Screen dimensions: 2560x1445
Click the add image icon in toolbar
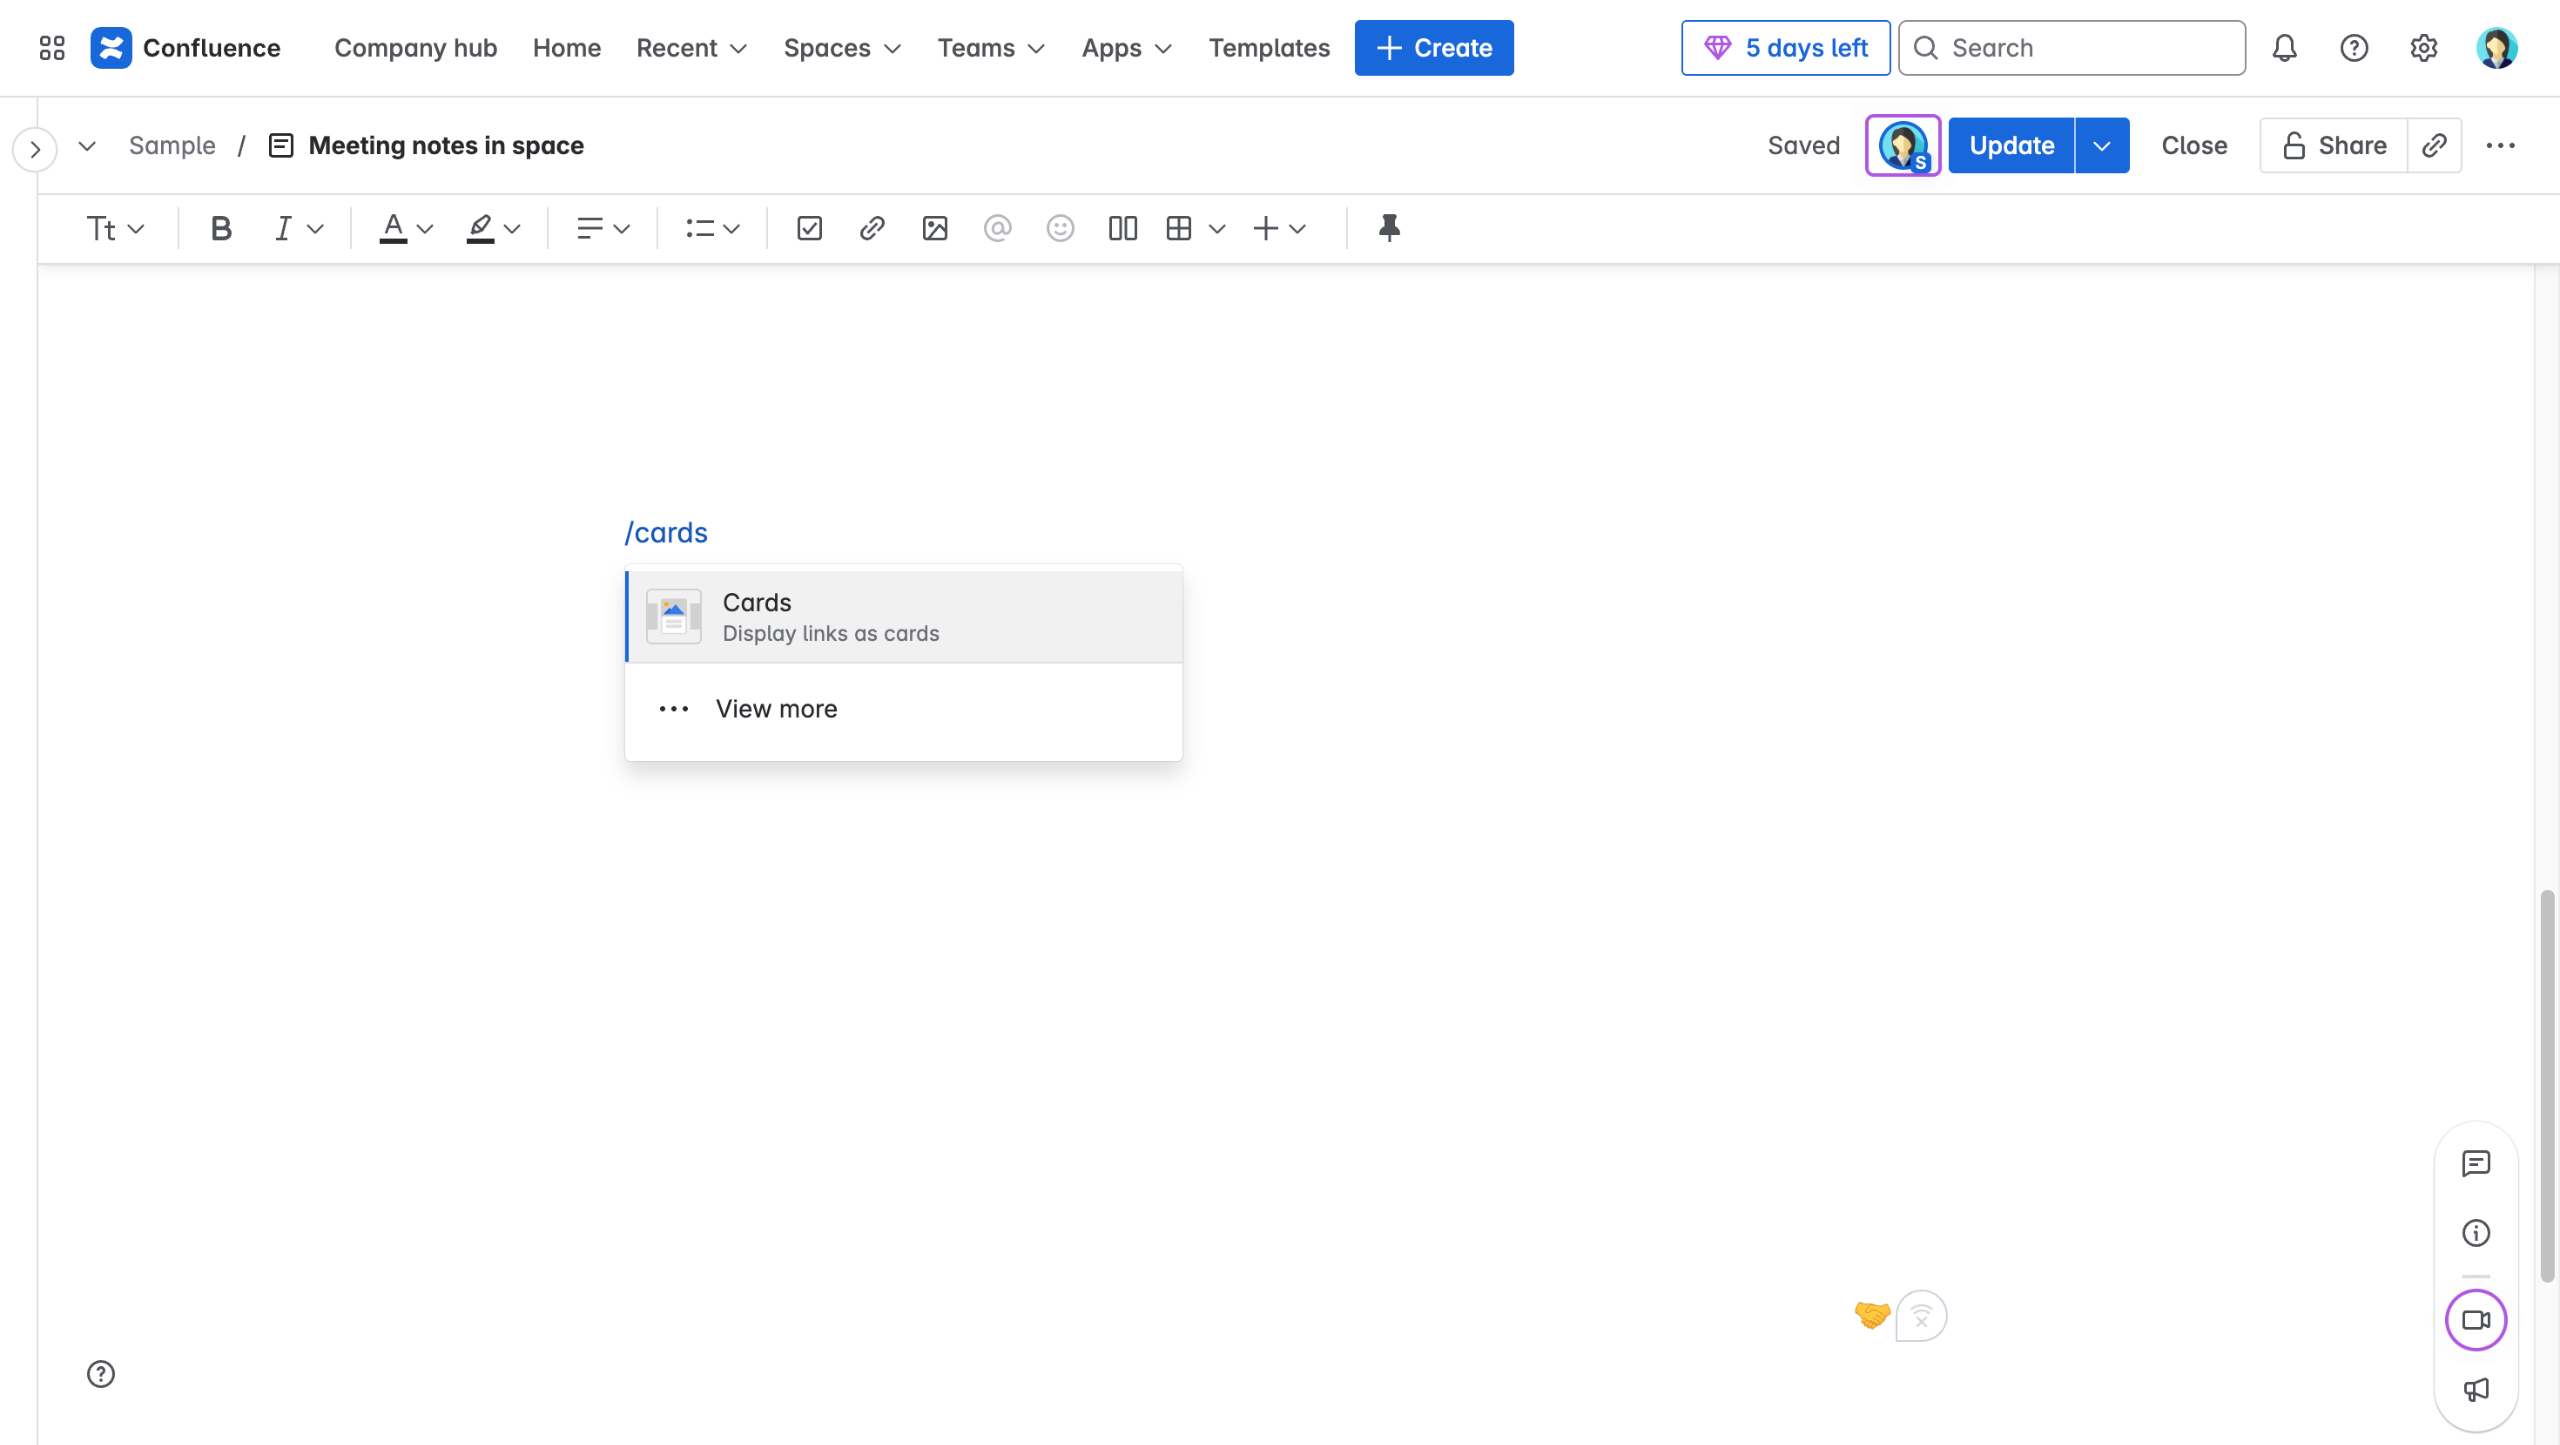click(935, 229)
